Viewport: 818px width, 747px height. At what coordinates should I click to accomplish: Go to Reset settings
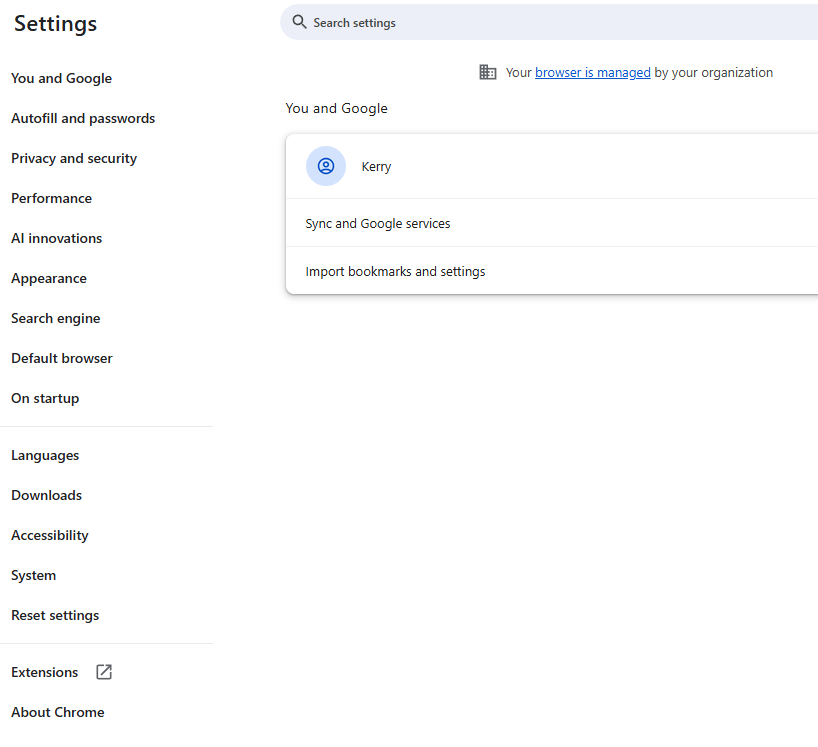click(55, 616)
